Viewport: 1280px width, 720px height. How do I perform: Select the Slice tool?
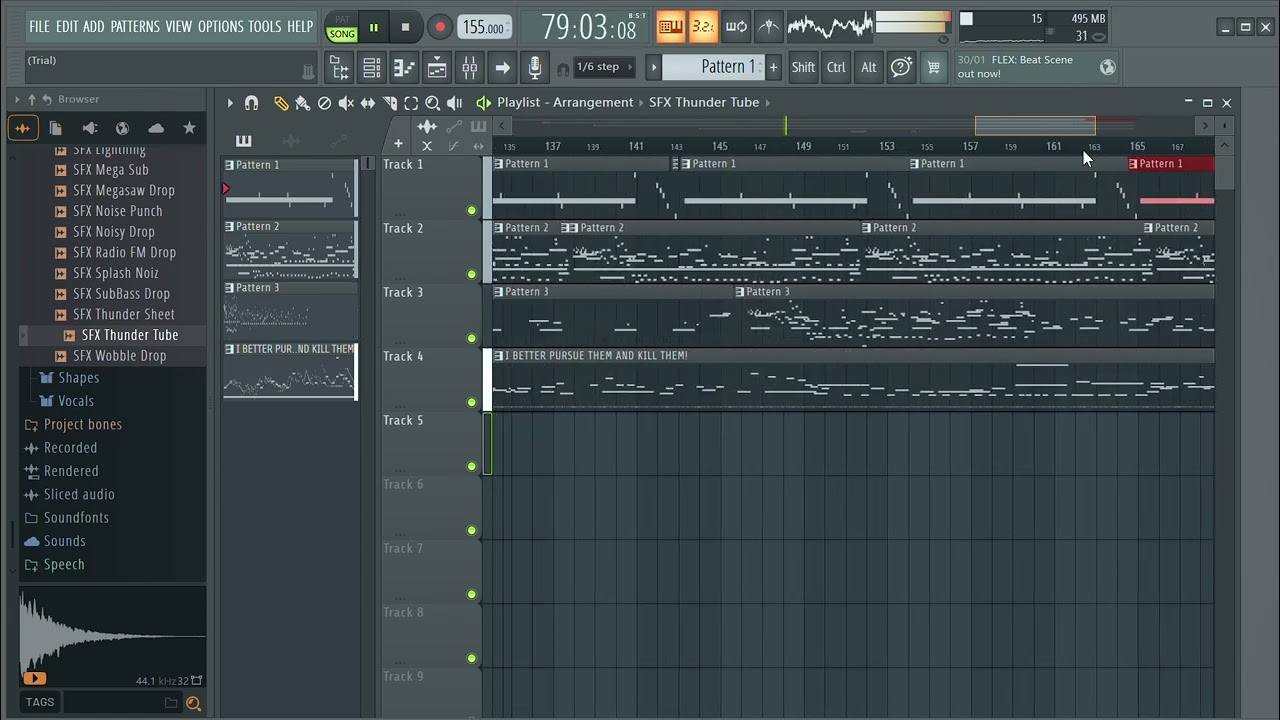pyautogui.click(x=389, y=103)
